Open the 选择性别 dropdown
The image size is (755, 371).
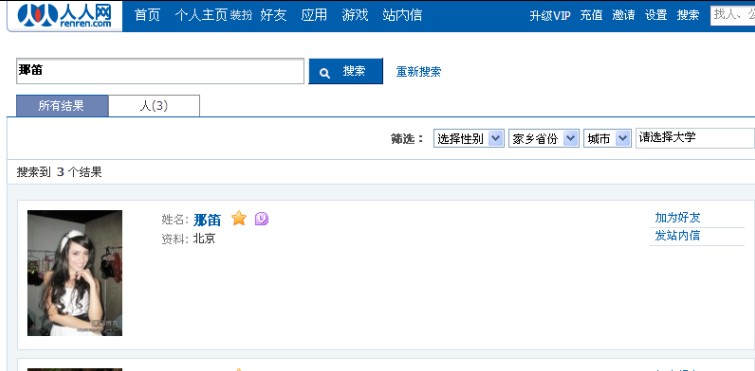click(469, 139)
